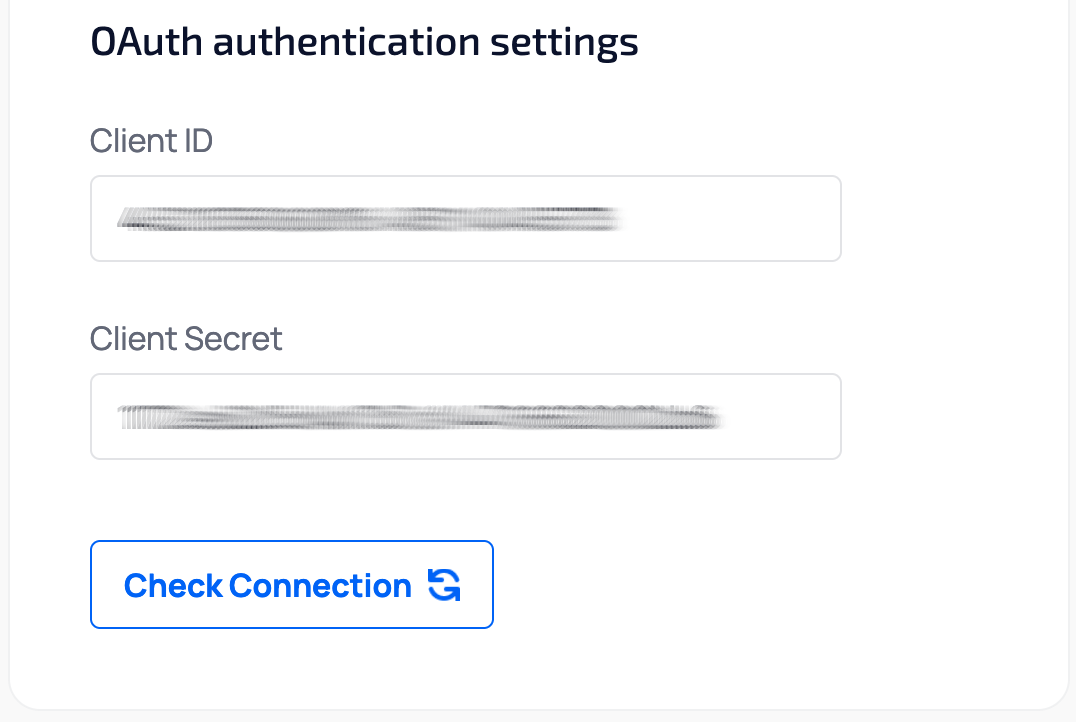This screenshot has height=722, width=1076.
Task: Focus the Client Secret input field
Action: pos(465,417)
